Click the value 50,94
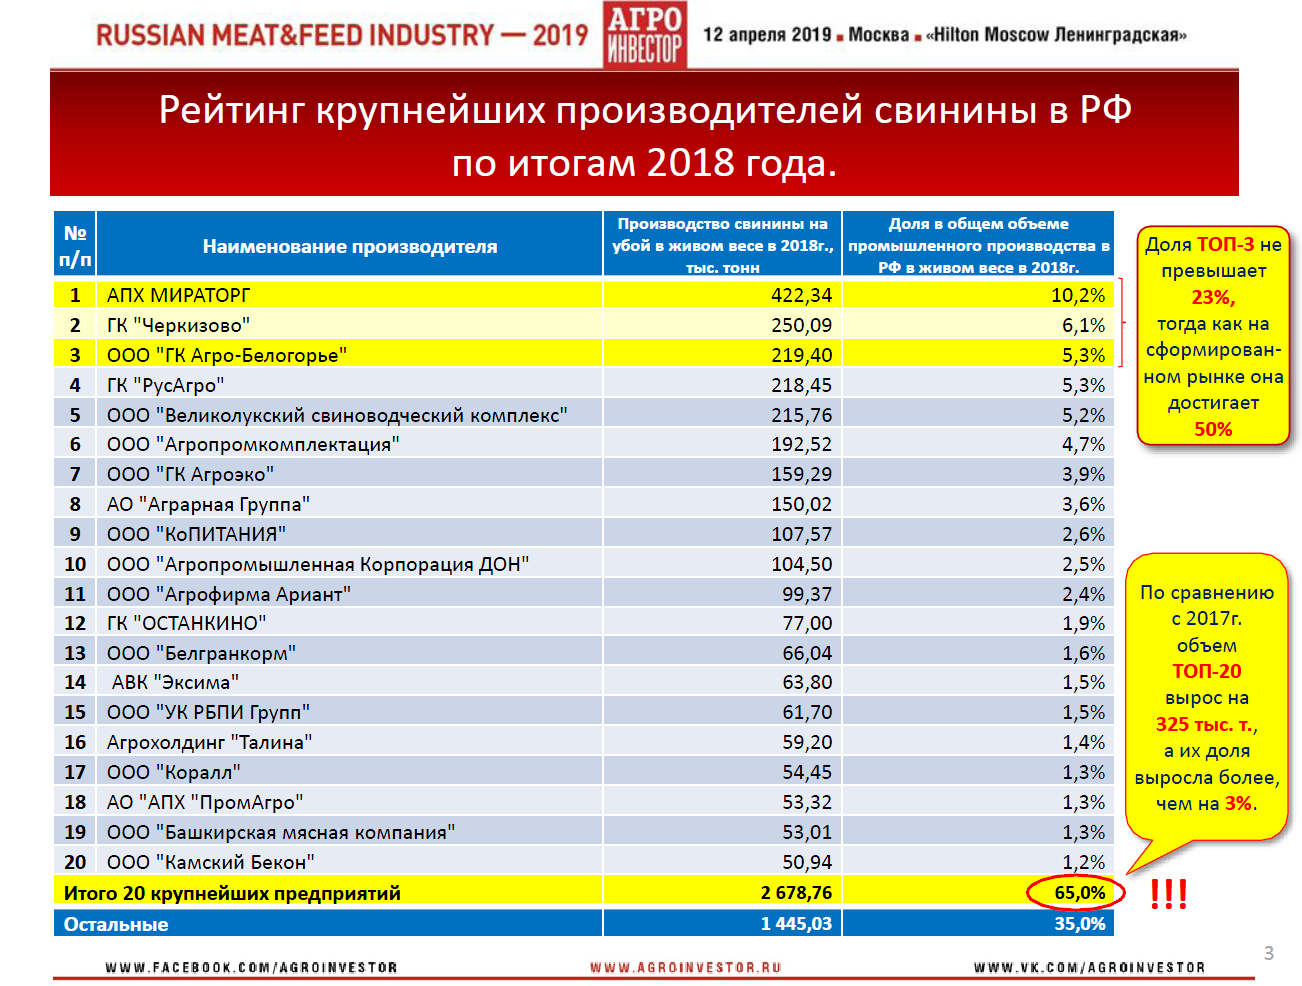 click(x=807, y=862)
